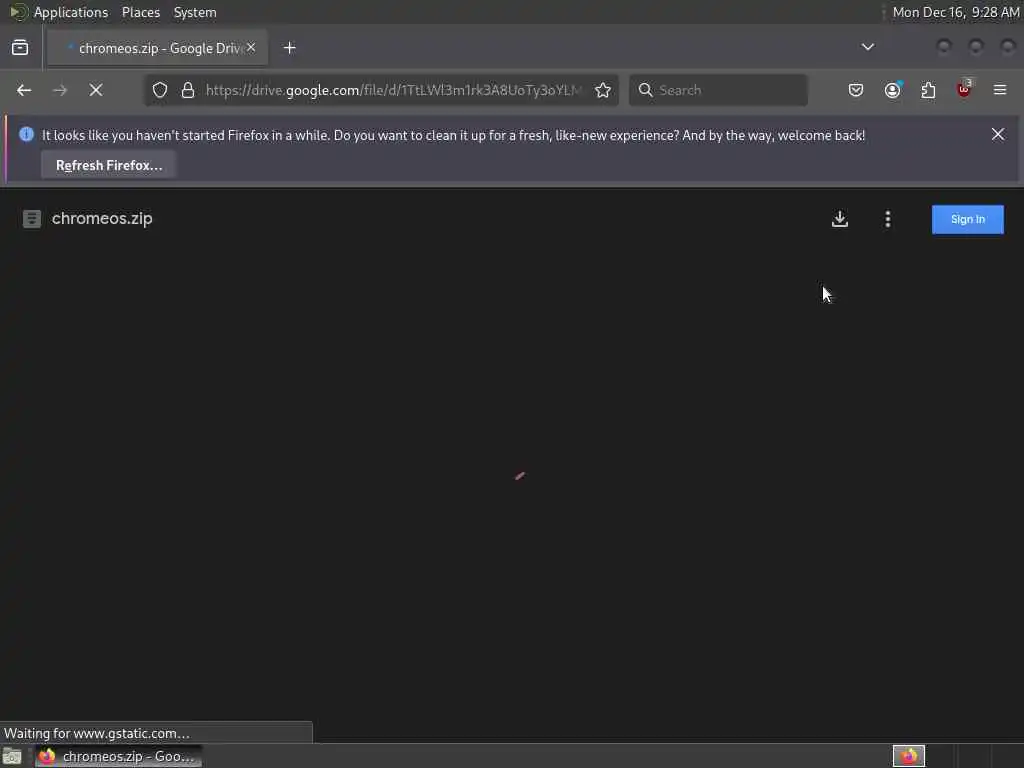Focus the Search input field

tap(718, 90)
